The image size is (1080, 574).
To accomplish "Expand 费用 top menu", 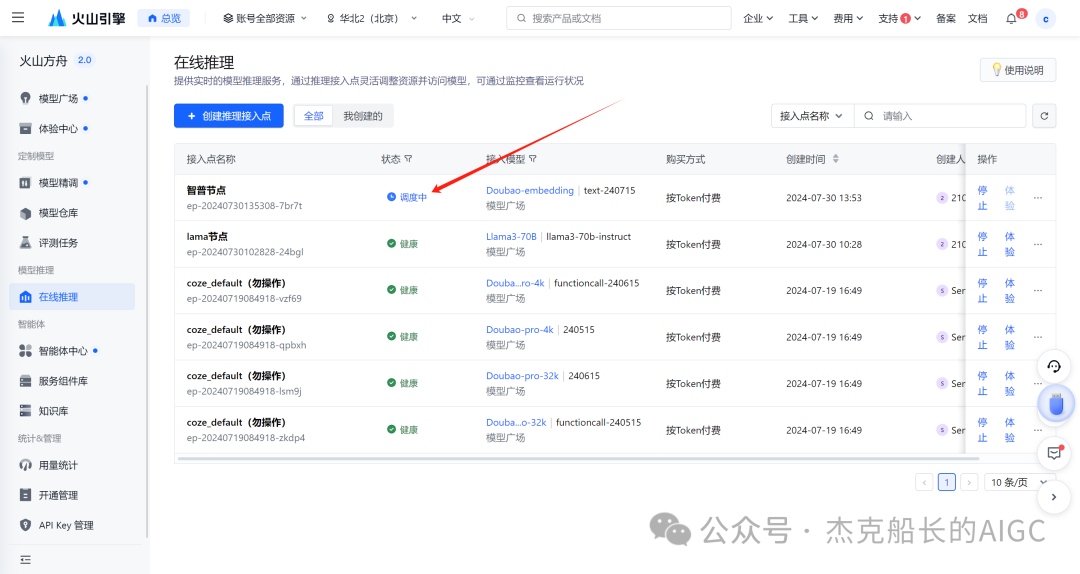I will point(848,19).
